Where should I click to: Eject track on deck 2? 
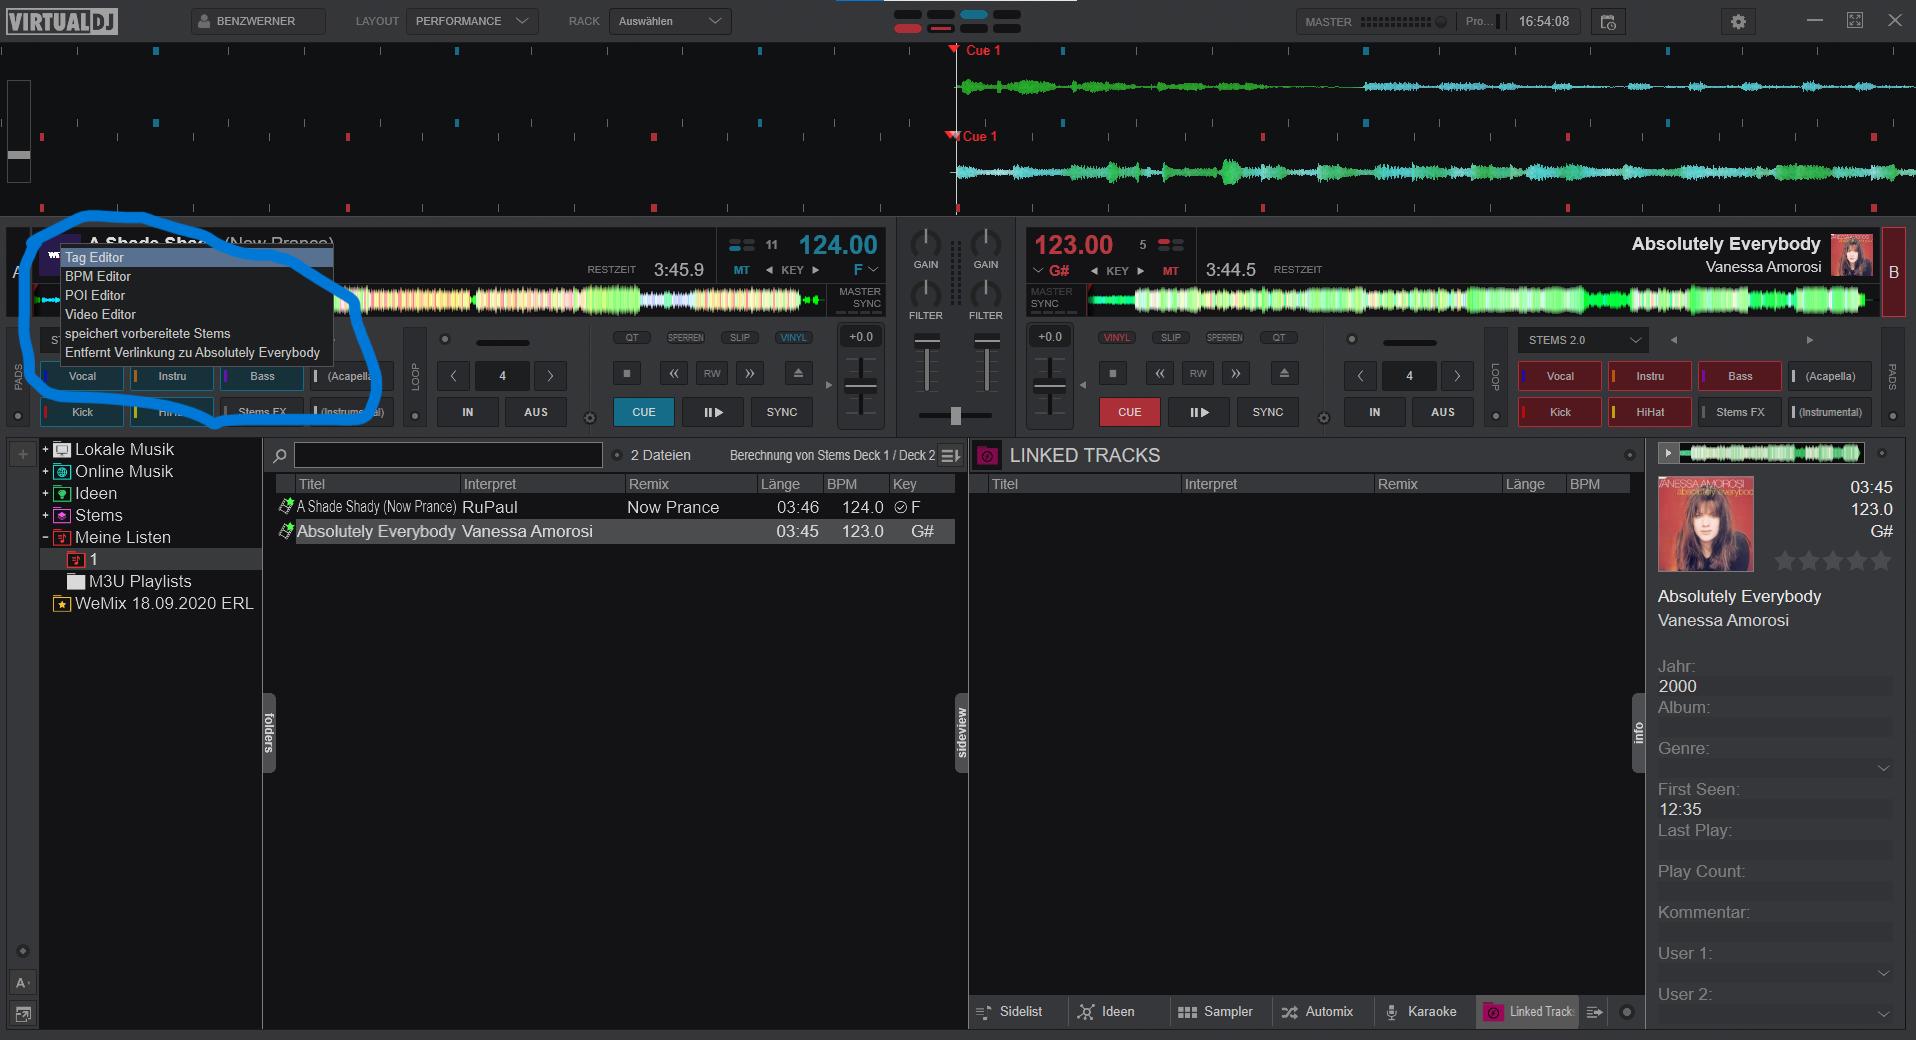1284,374
